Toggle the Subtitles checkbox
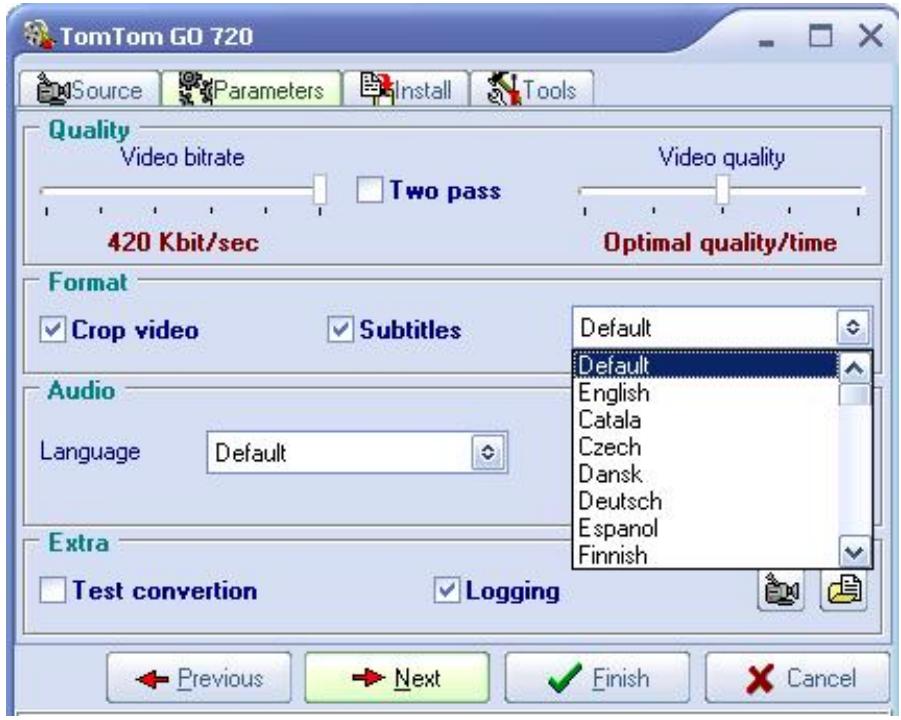This screenshot has width=901, height=720. point(340,329)
